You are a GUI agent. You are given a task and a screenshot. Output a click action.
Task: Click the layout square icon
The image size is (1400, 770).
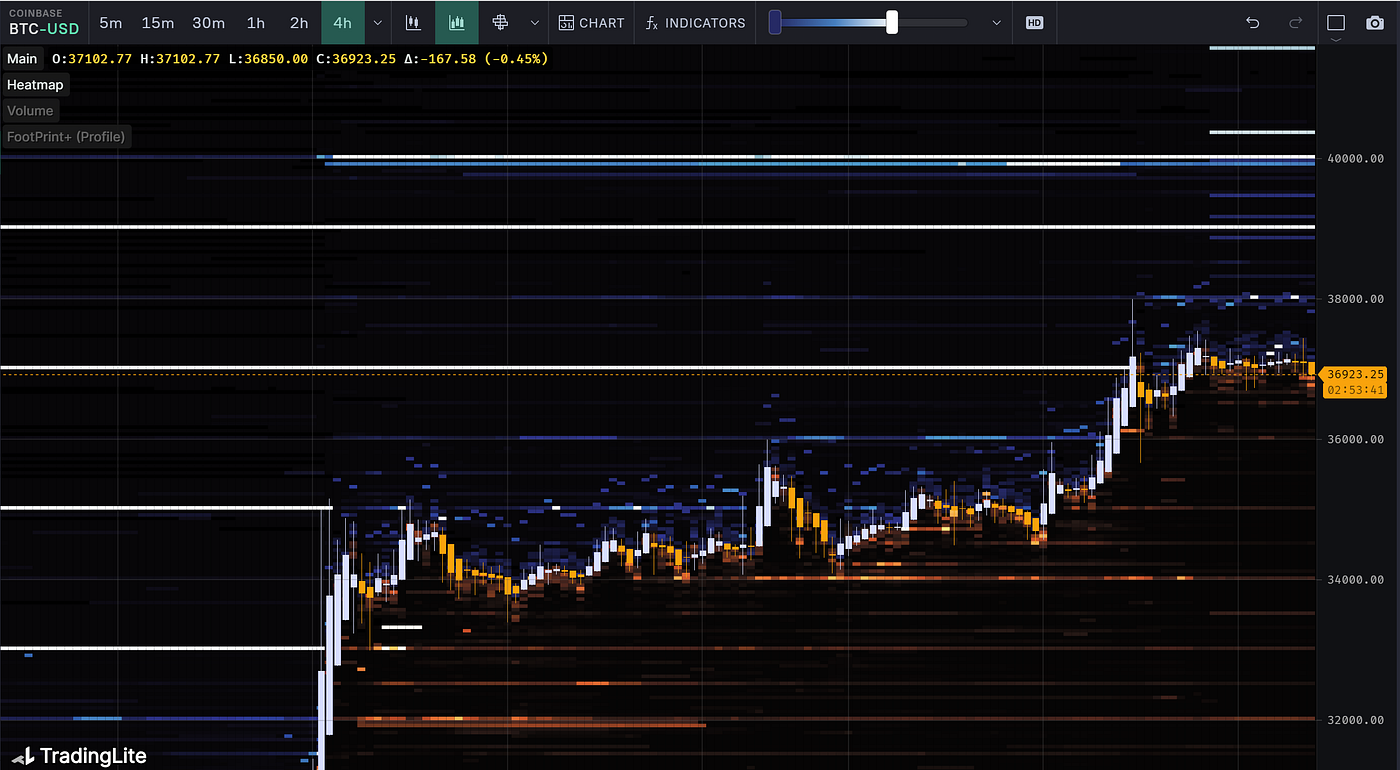1336,22
